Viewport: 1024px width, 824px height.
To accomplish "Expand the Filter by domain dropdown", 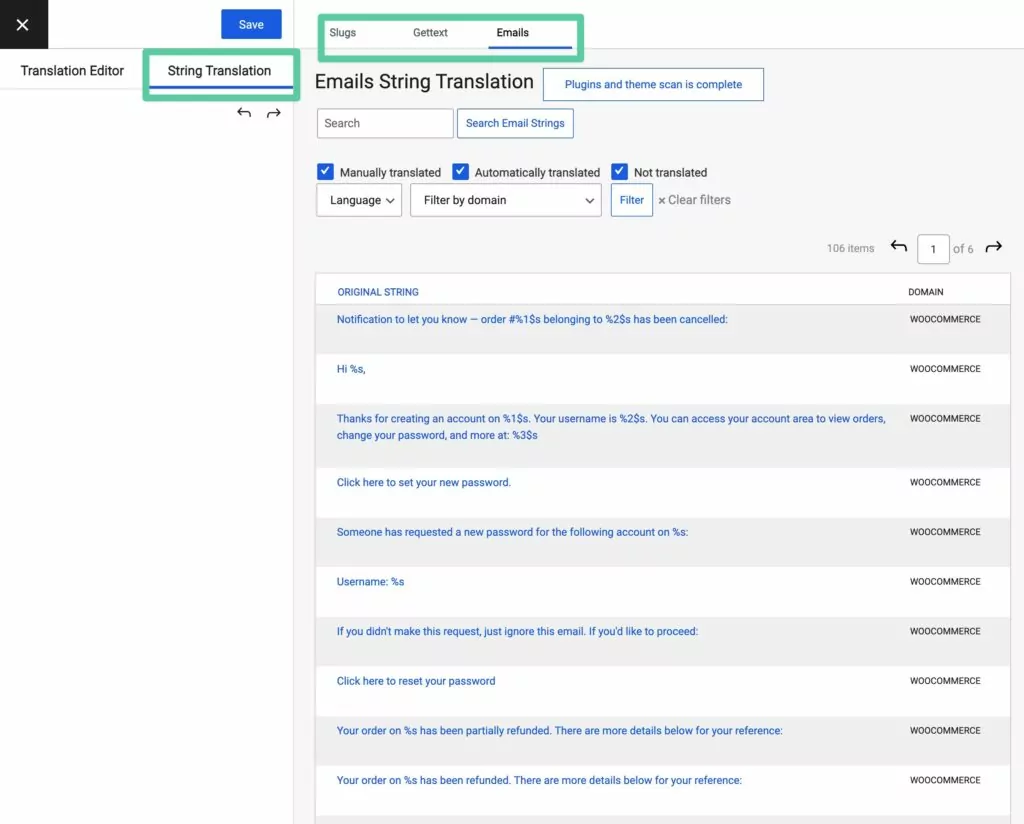I will (x=505, y=200).
